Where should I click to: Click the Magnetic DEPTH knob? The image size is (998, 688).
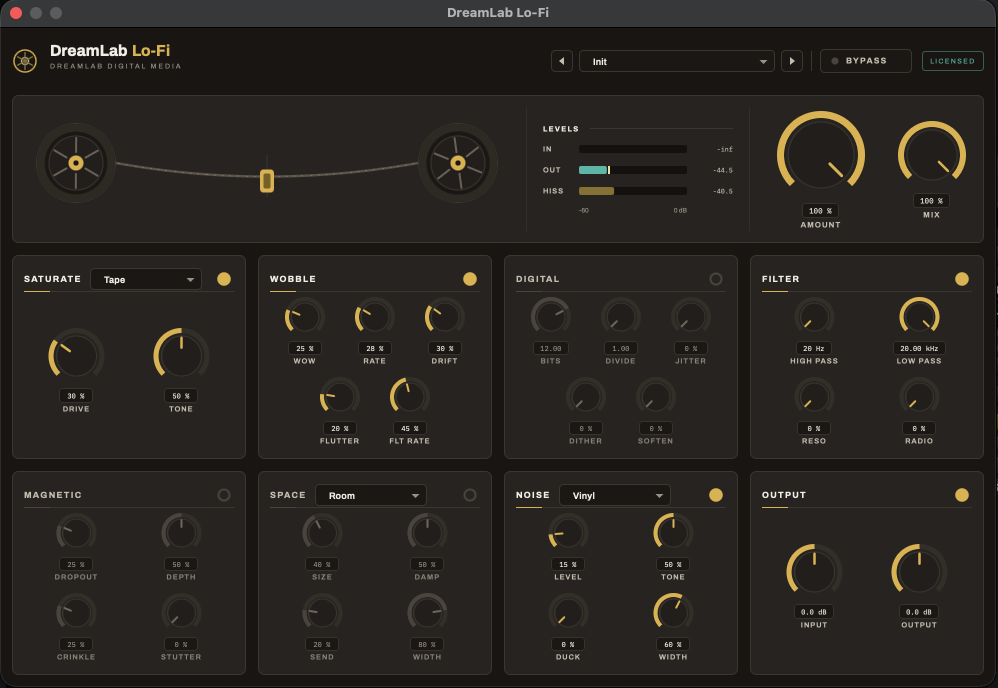pos(181,533)
